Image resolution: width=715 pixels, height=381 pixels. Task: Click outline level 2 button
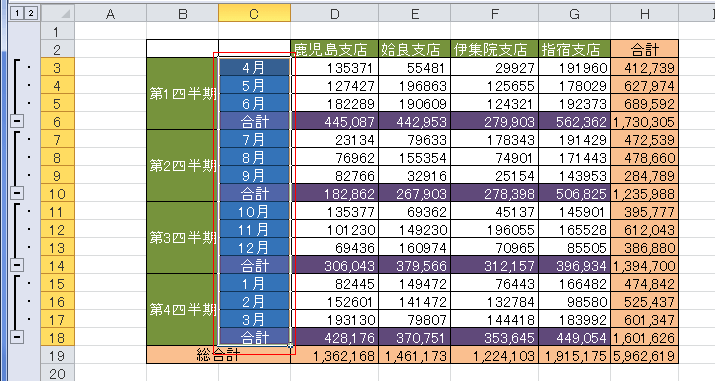click(31, 13)
